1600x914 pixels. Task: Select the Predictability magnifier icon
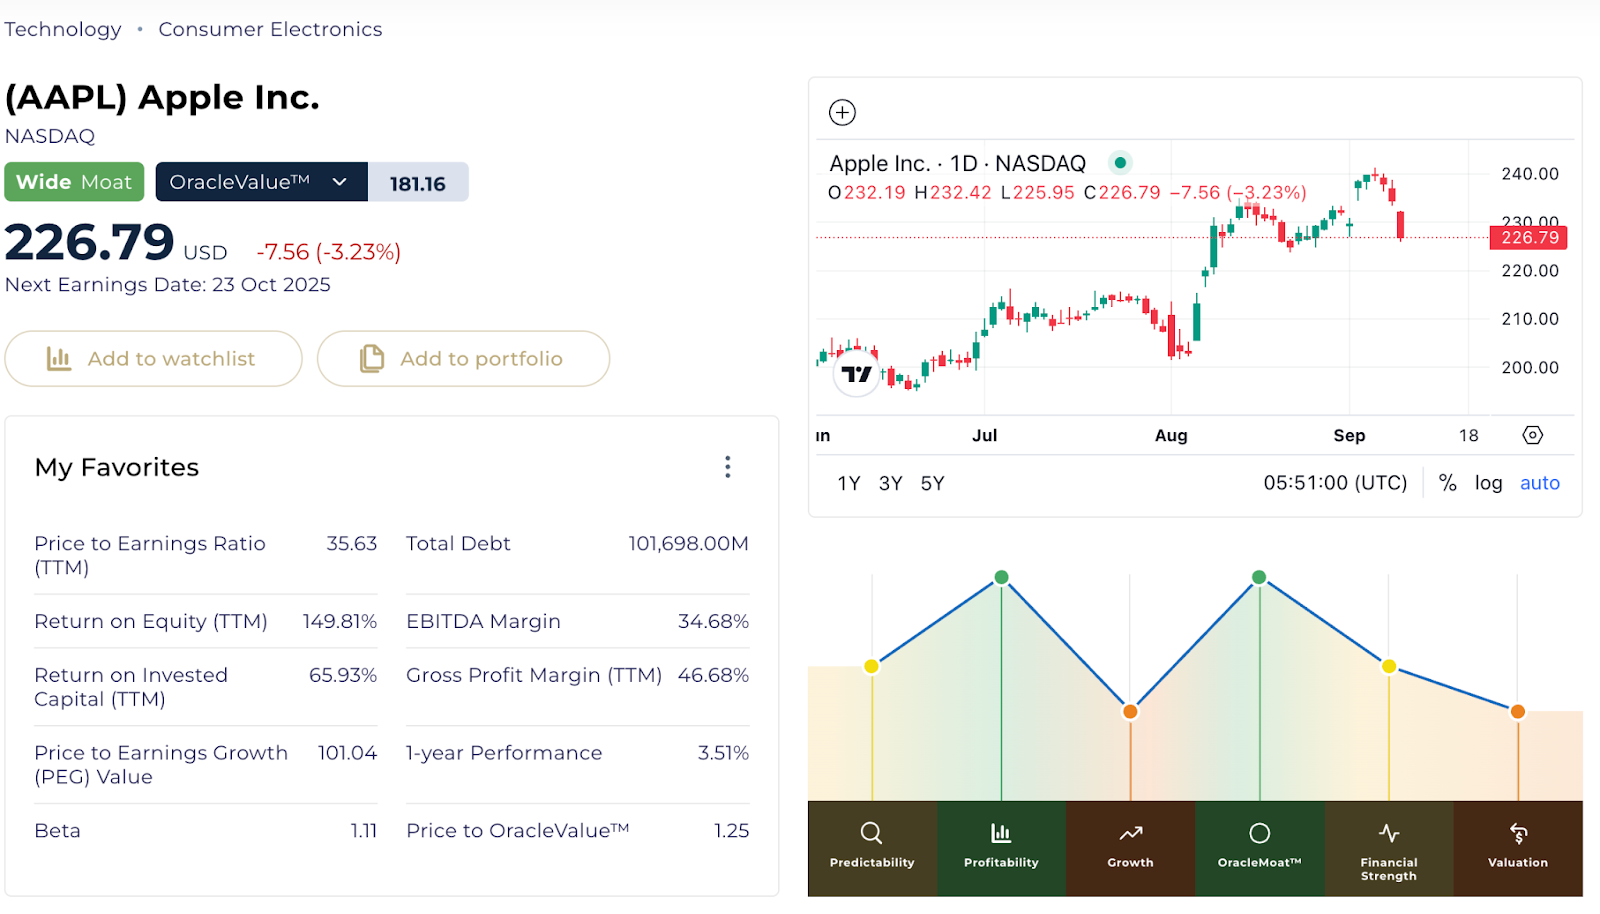point(871,832)
